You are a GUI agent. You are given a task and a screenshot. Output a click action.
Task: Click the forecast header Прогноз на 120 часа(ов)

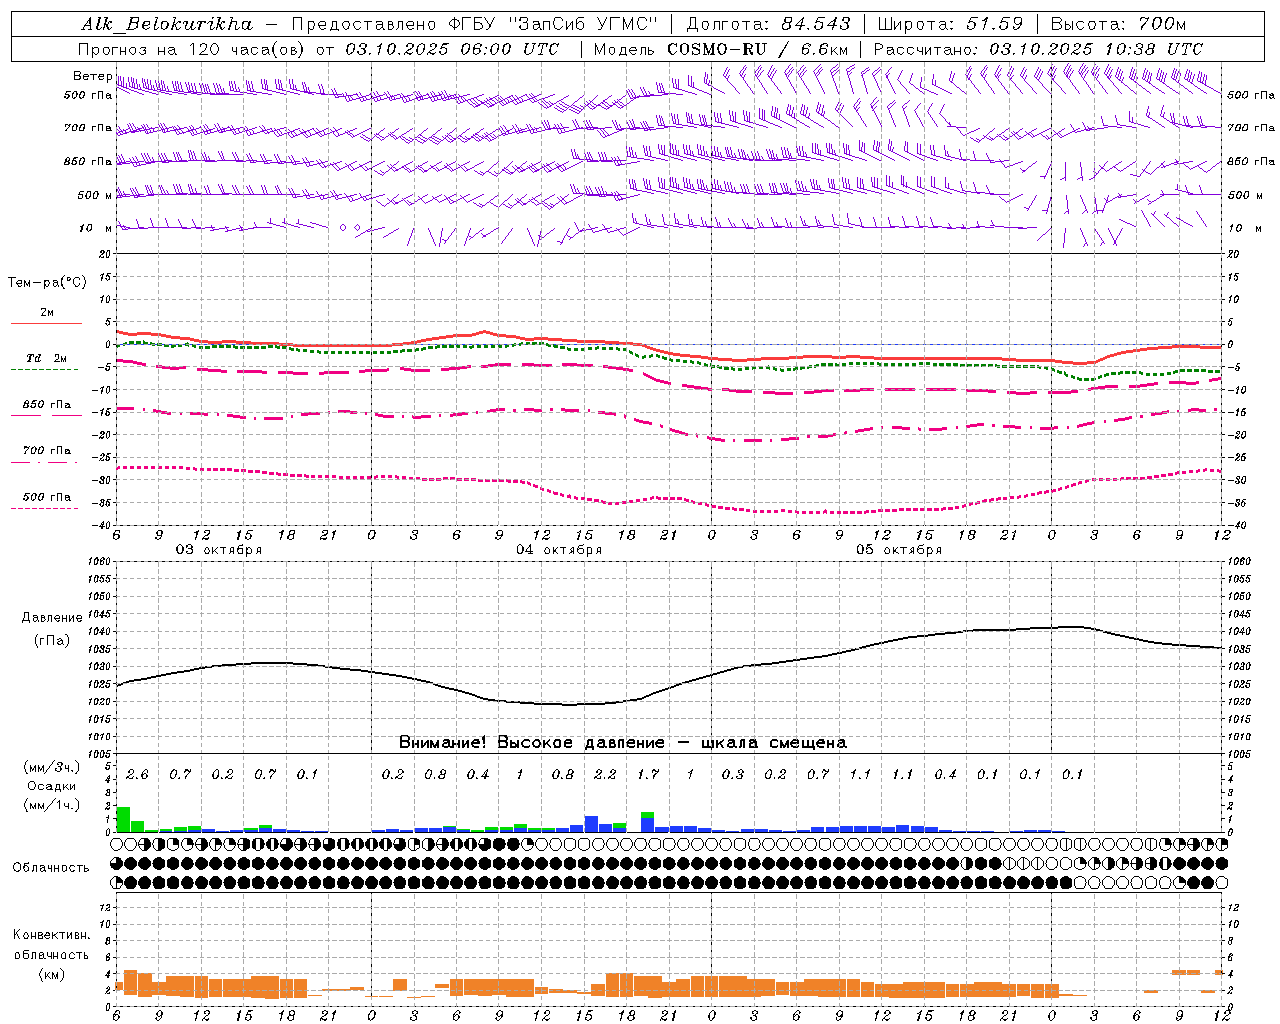(192, 49)
